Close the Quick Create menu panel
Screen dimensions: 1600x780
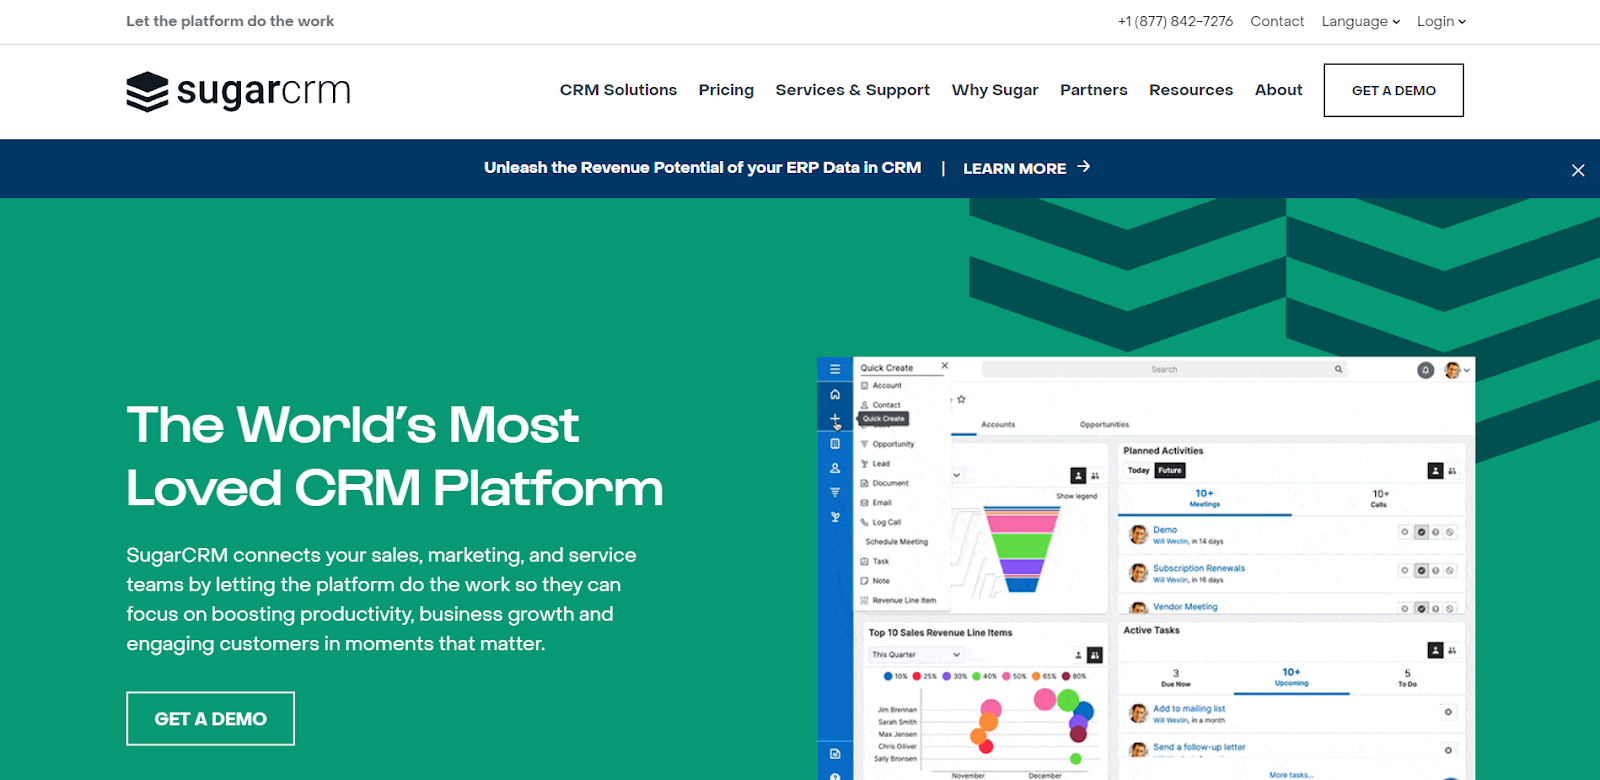coord(944,366)
